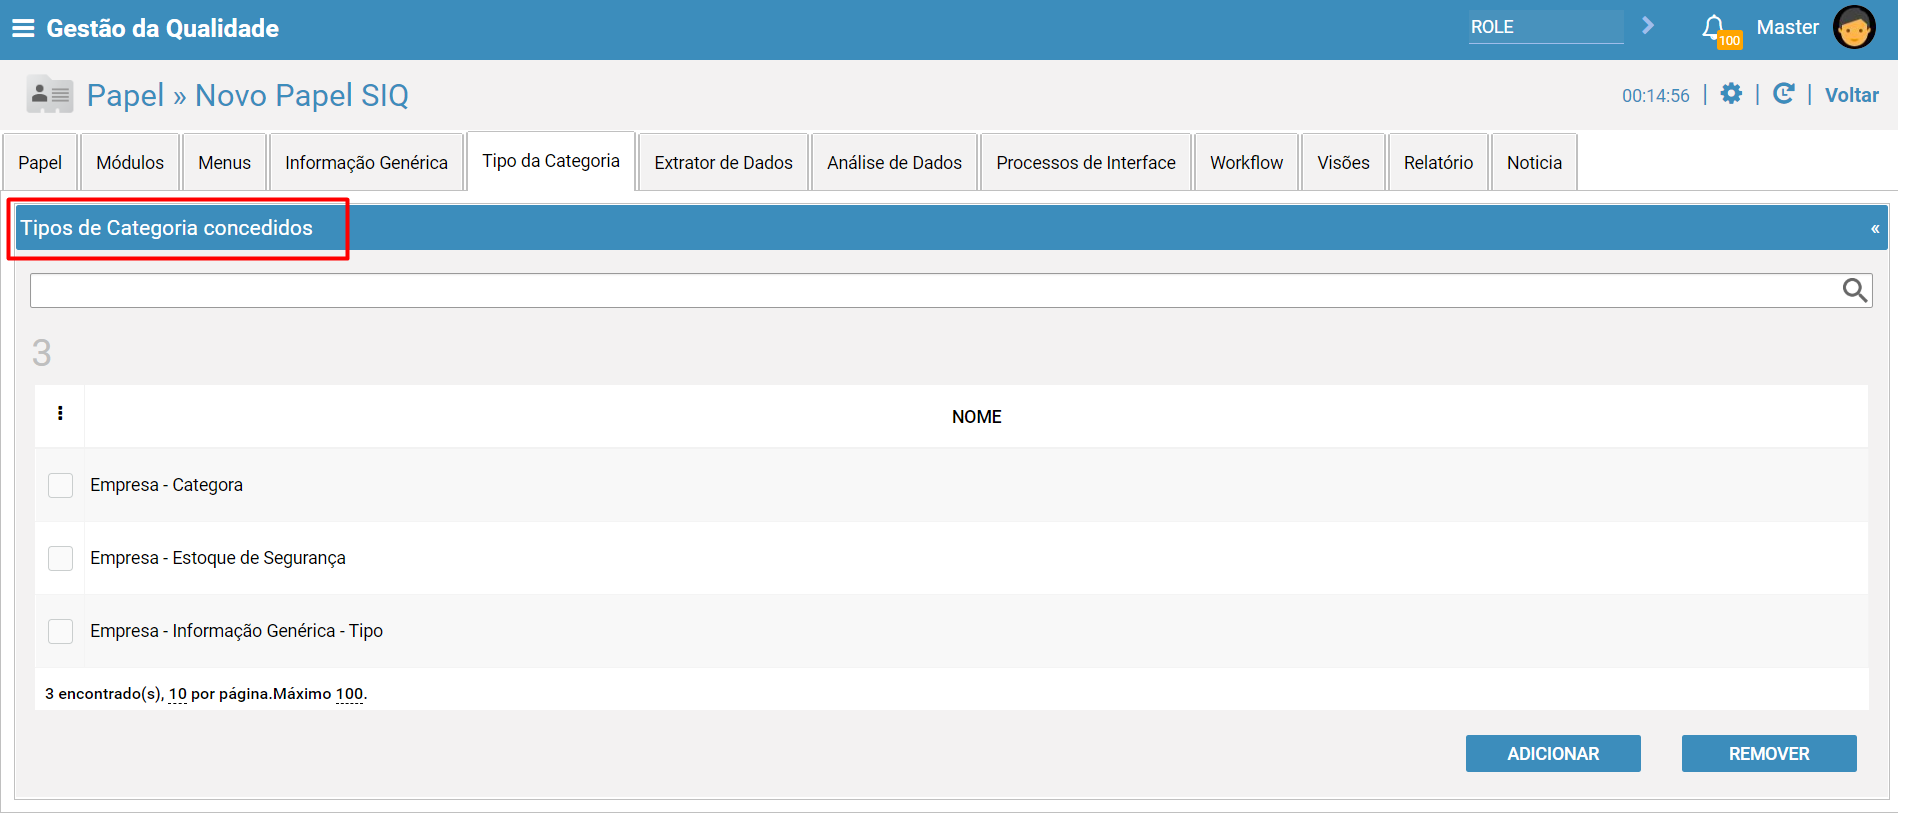
Task: Open Master user avatar menu
Action: 1854,28
